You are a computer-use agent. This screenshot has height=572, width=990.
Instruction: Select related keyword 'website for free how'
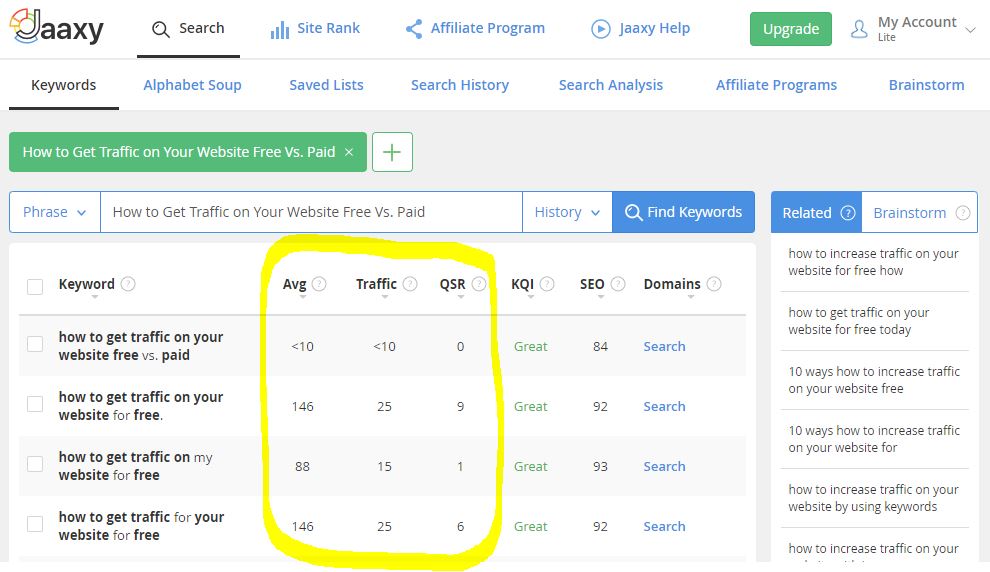(874, 262)
